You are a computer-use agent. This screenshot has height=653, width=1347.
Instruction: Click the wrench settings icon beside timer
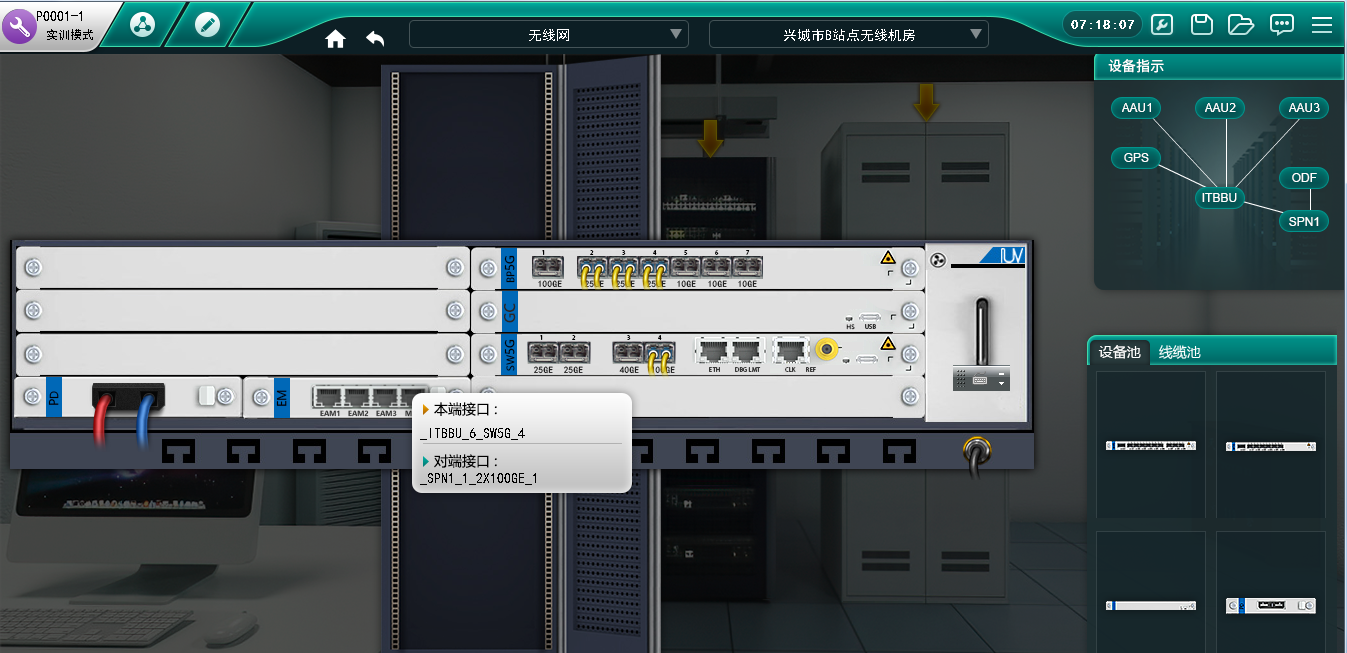point(1162,25)
